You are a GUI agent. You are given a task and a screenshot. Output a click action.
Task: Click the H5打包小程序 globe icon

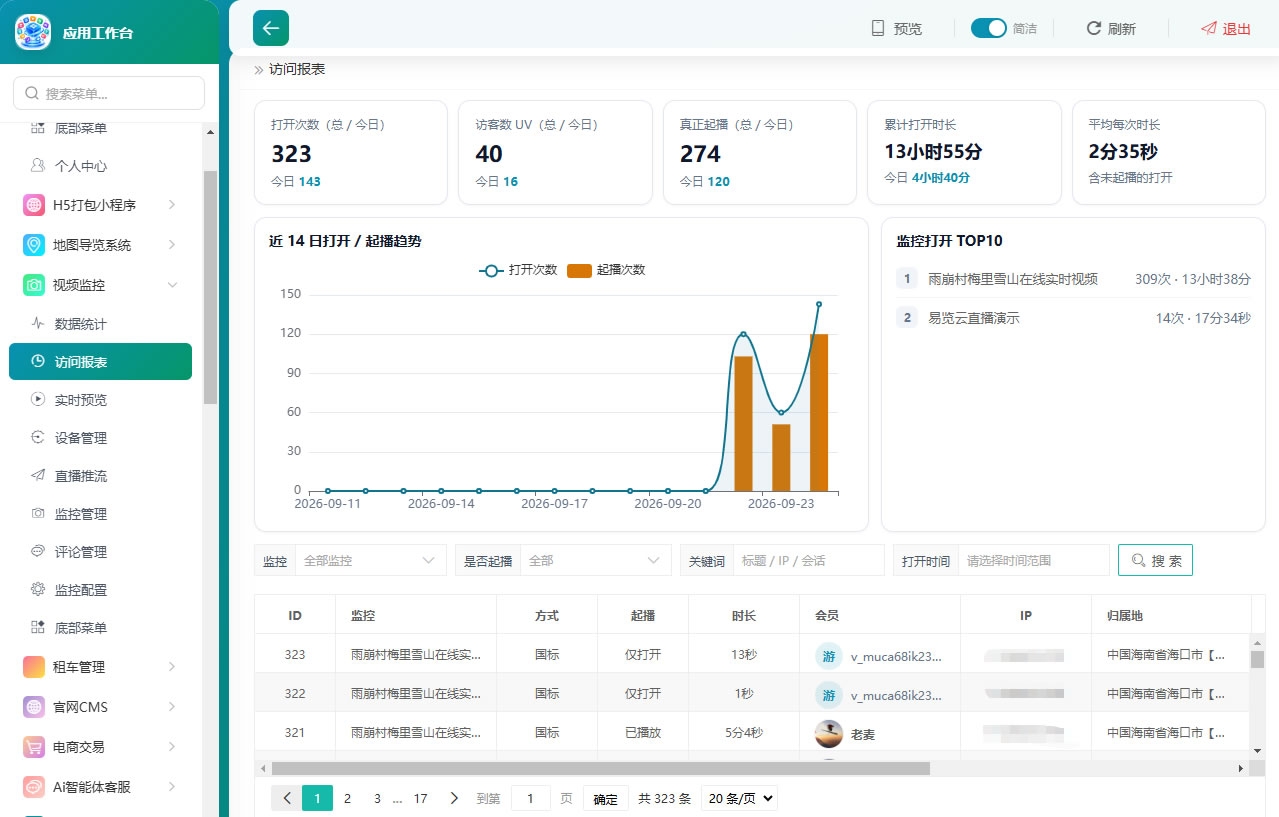pos(34,205)
